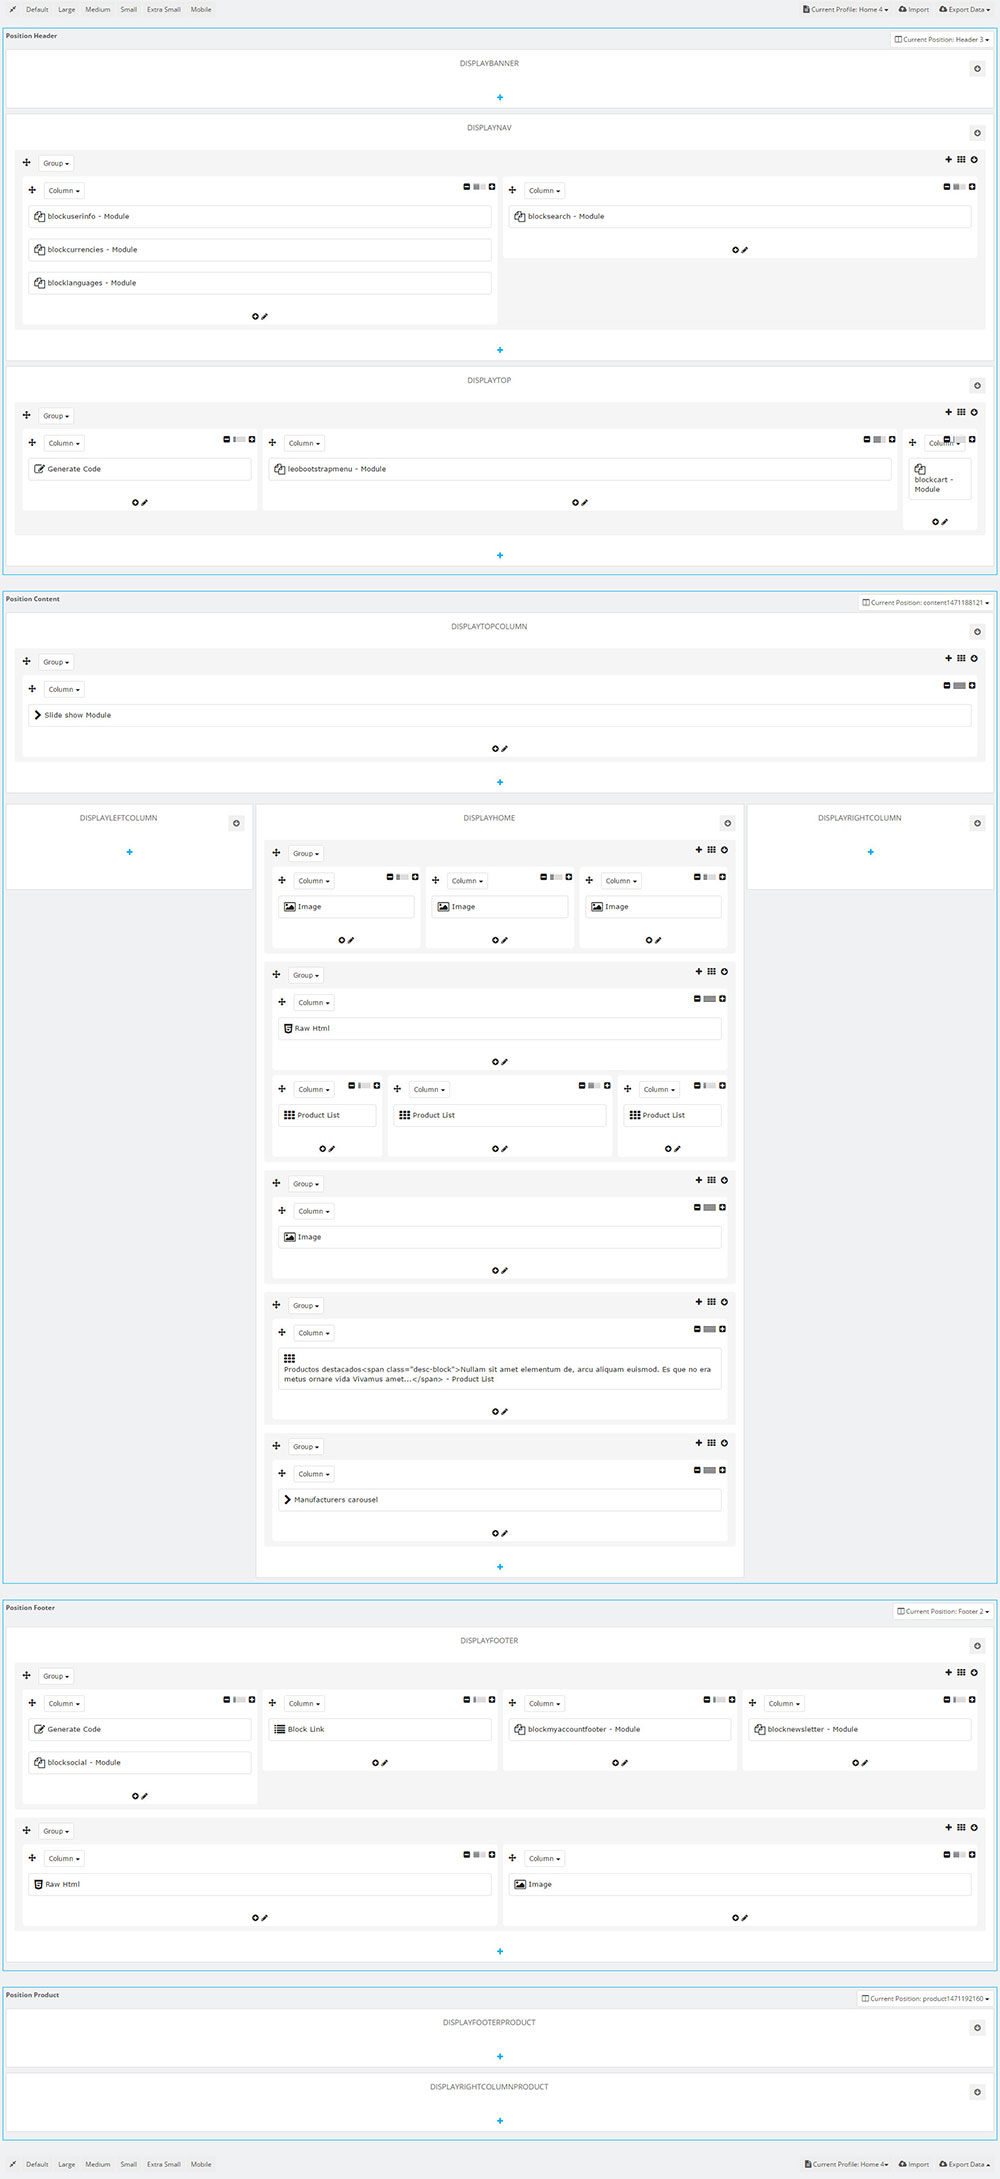The height and width of the screenshot is (2179, 1000).
Task: Click the pin icon in the top toolbar
Action: (12, 10)
